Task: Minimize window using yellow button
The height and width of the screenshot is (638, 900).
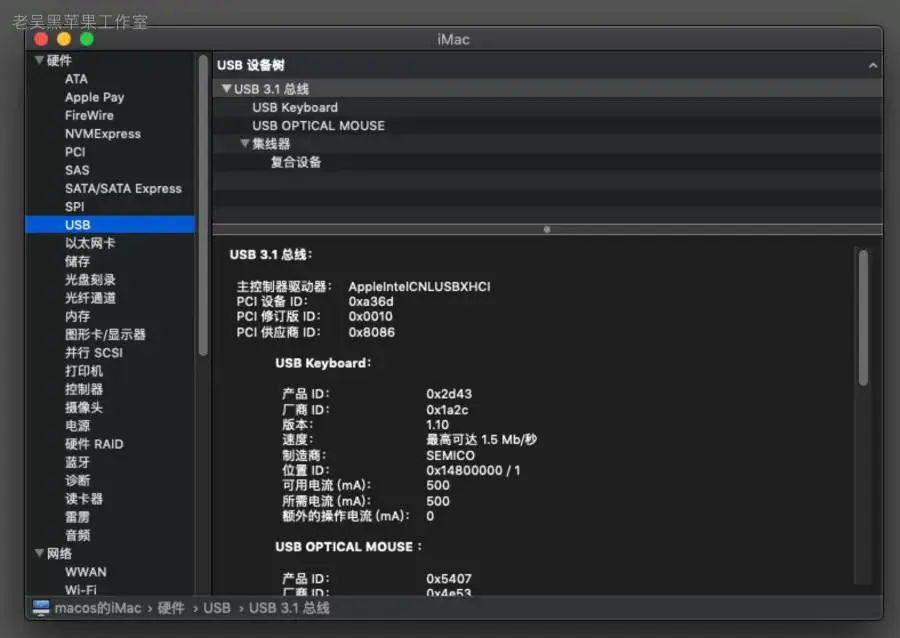Action: click(64, 39)
